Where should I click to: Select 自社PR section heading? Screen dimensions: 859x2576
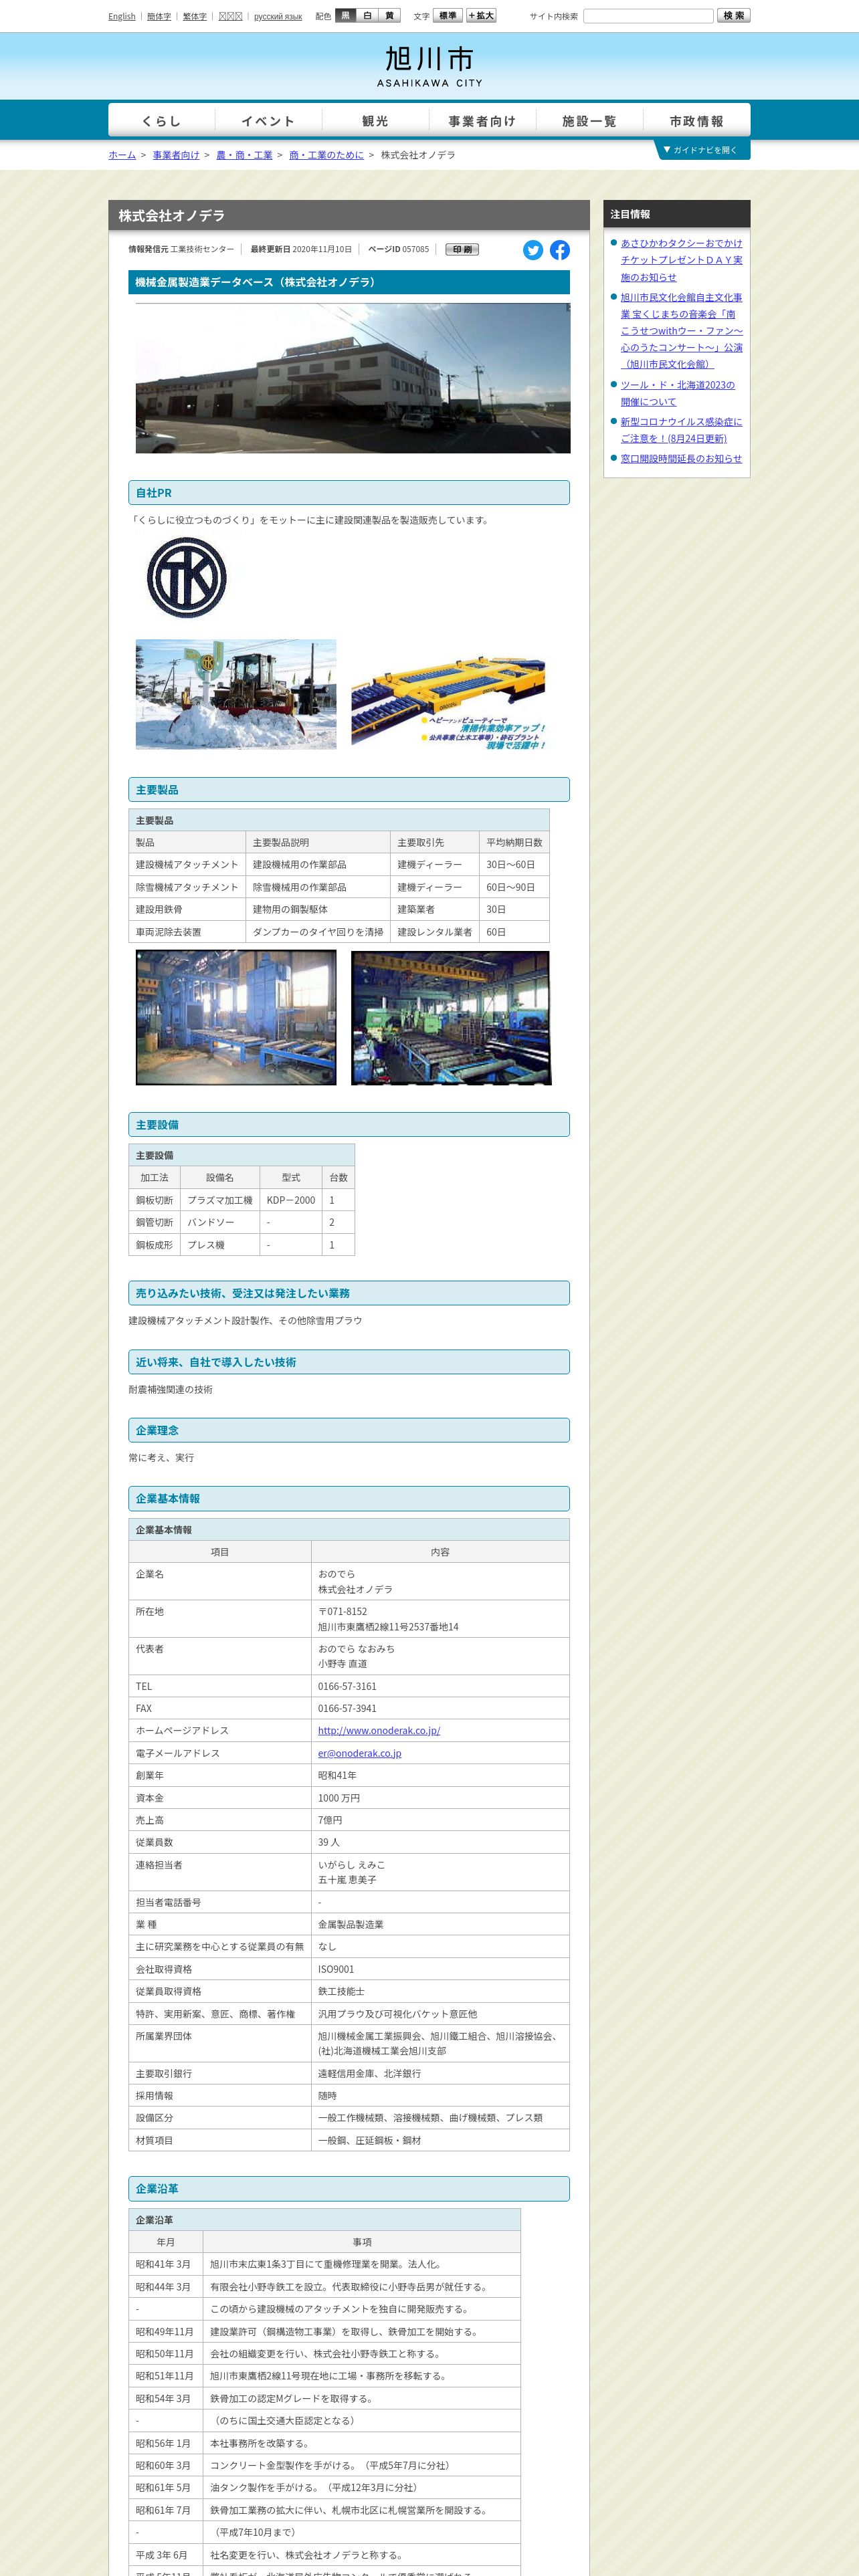pos(349,493)
